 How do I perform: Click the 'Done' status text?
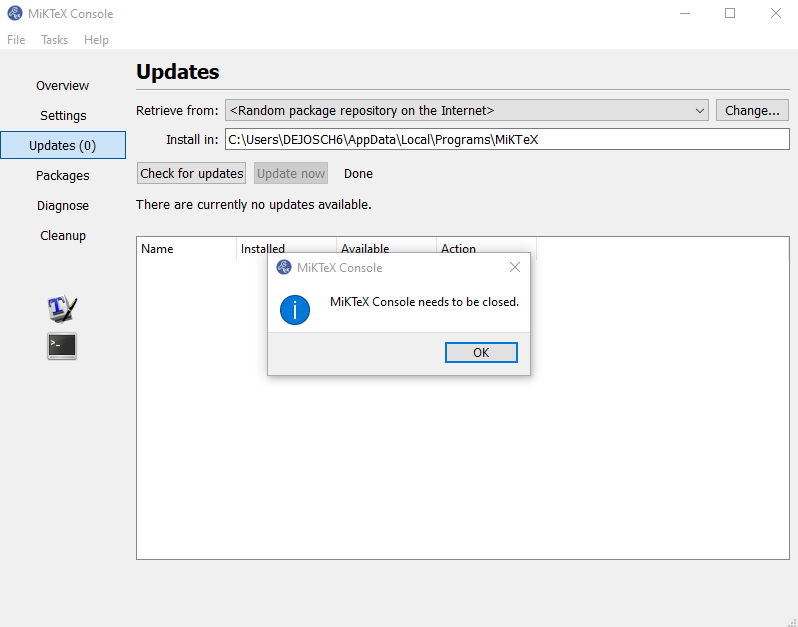[x=358, y=174]
